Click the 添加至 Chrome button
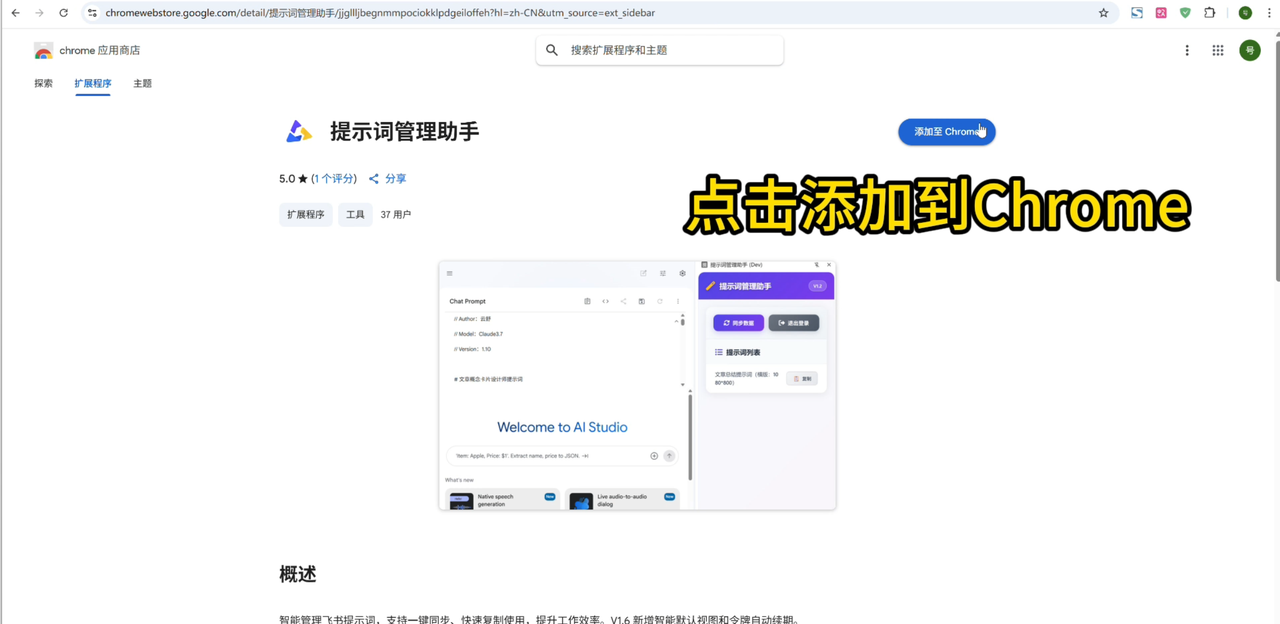Image resolution: width=1280 pixels, height=624 pixels. point(947,132)
